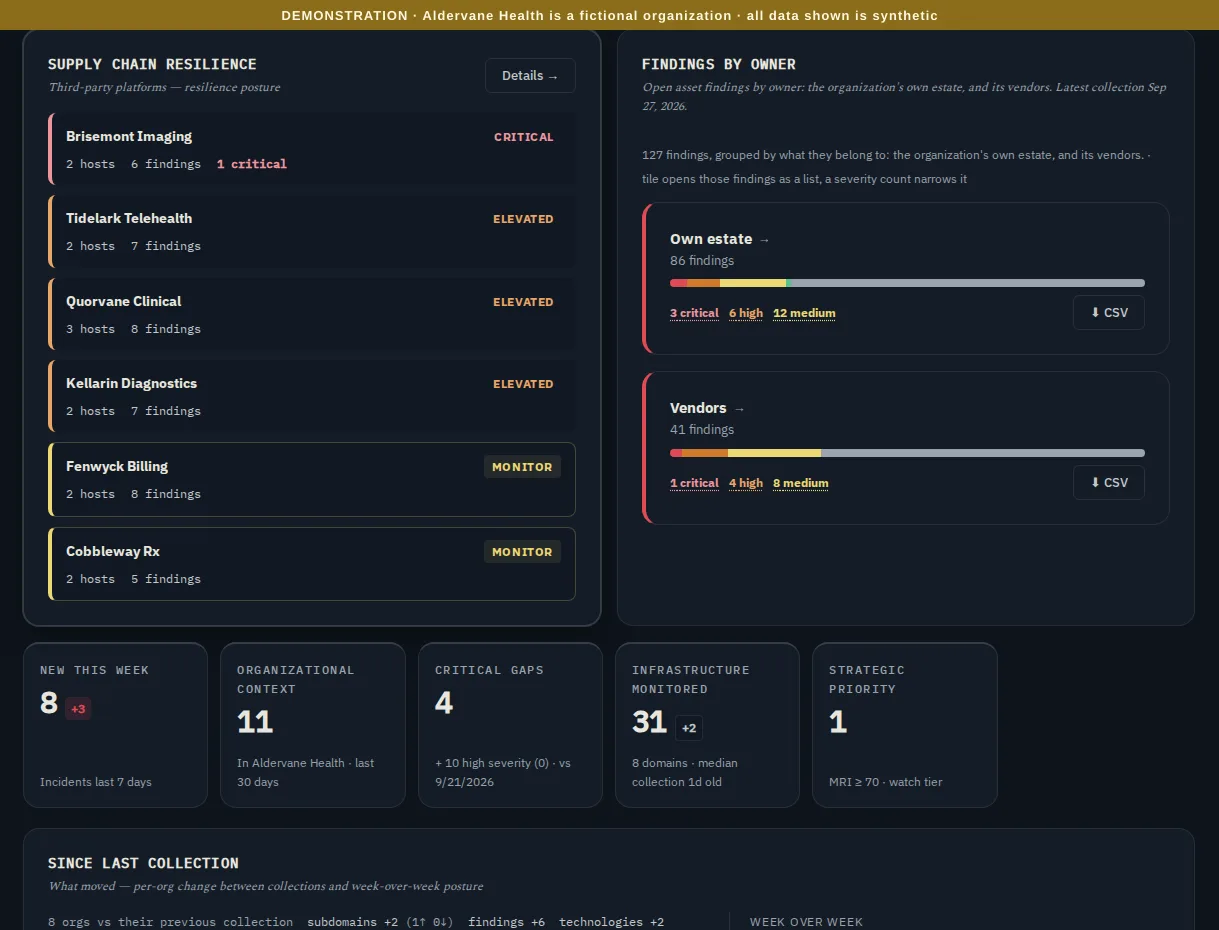Click the MONITOR badge on Cobbleway Rx

click(522, 552)
